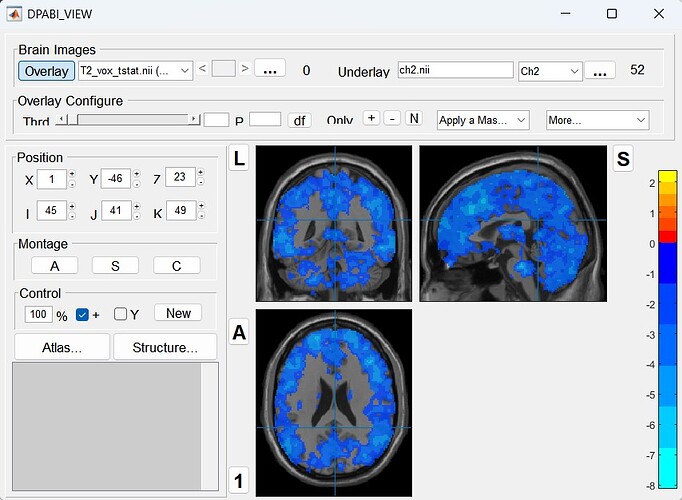Toggle the Y yoke checkbox

pos(120,314)
